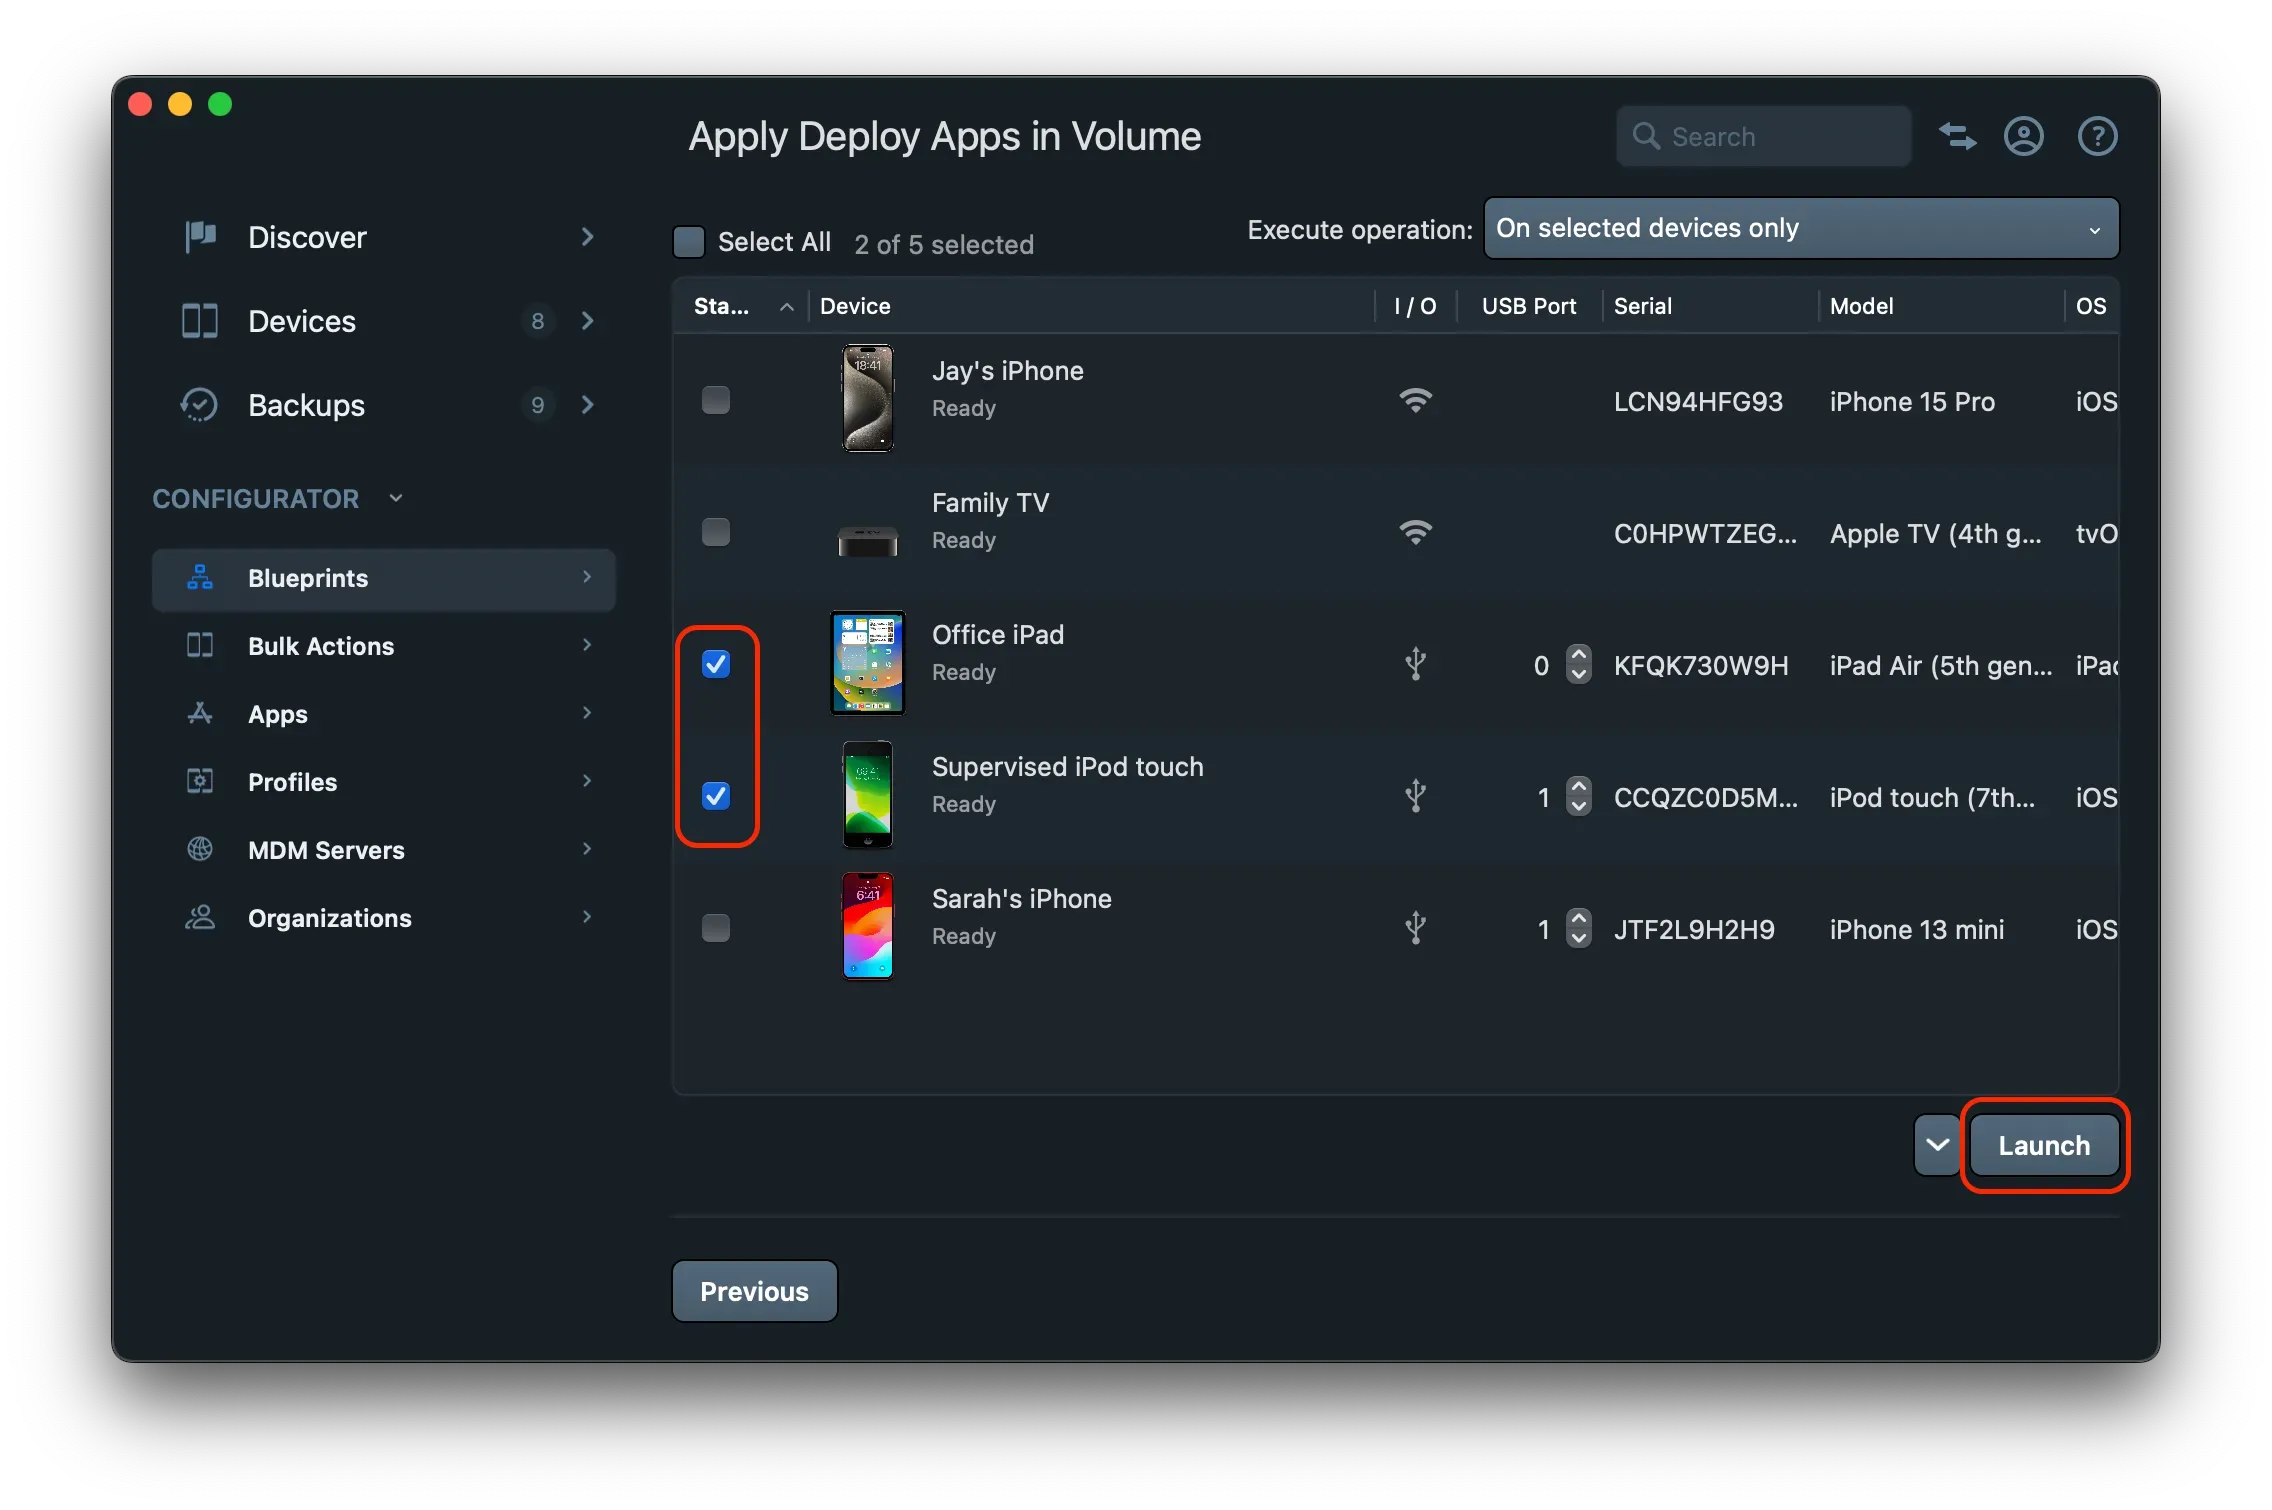This screenshot has width=2272, height=1510.
Task: Open the account icon in the toolbar
Action: point(2023,136)
